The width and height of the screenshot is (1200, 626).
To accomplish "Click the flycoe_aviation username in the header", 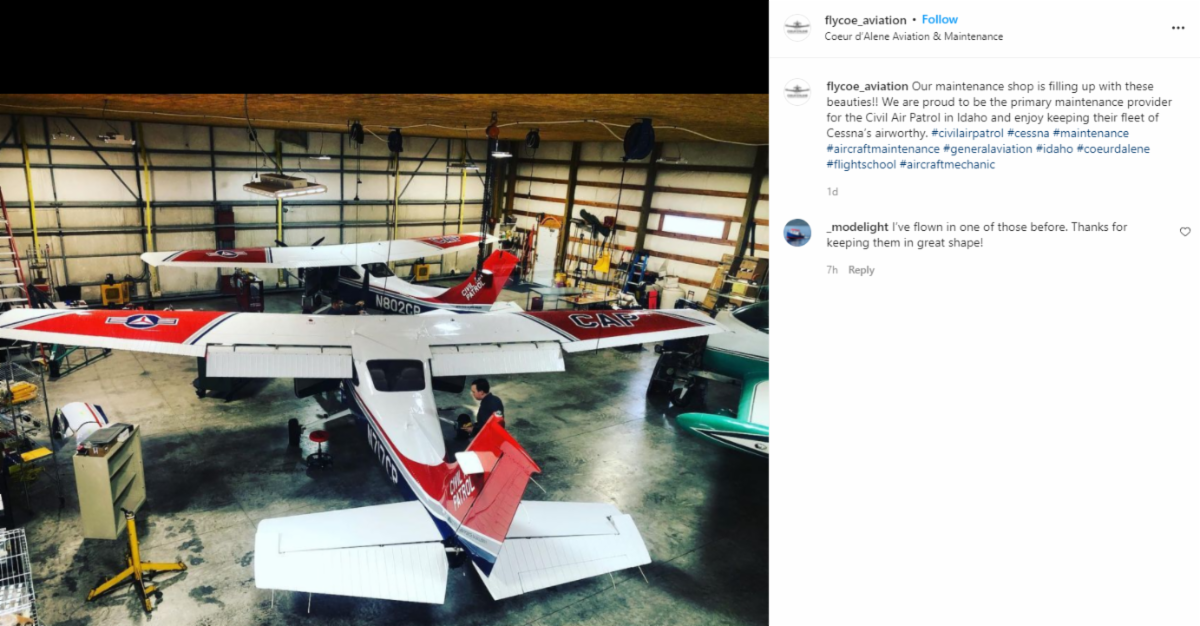I will [865, 20].
